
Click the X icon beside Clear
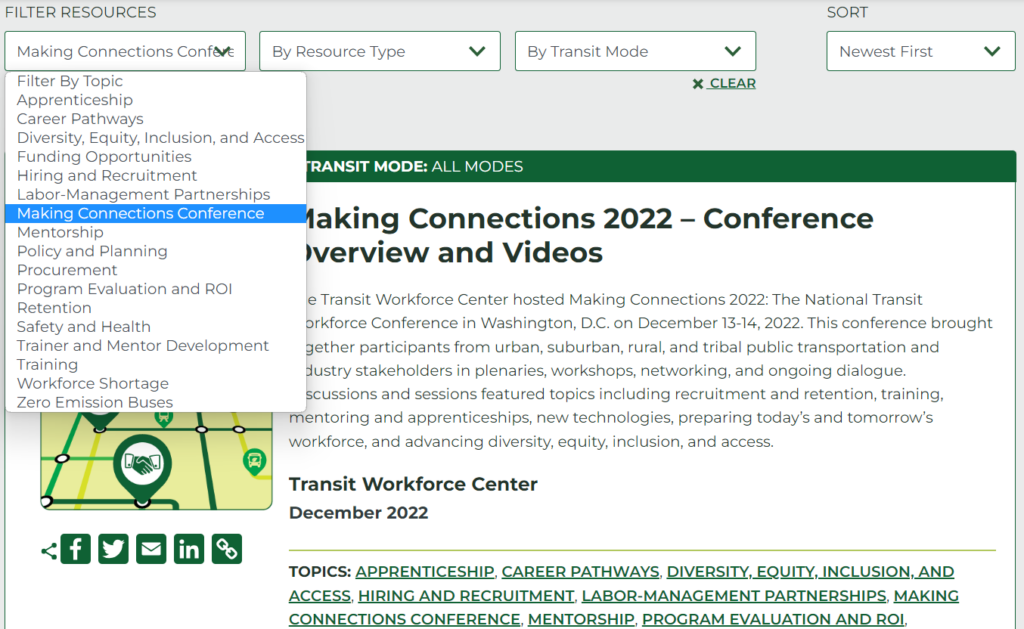697,84
